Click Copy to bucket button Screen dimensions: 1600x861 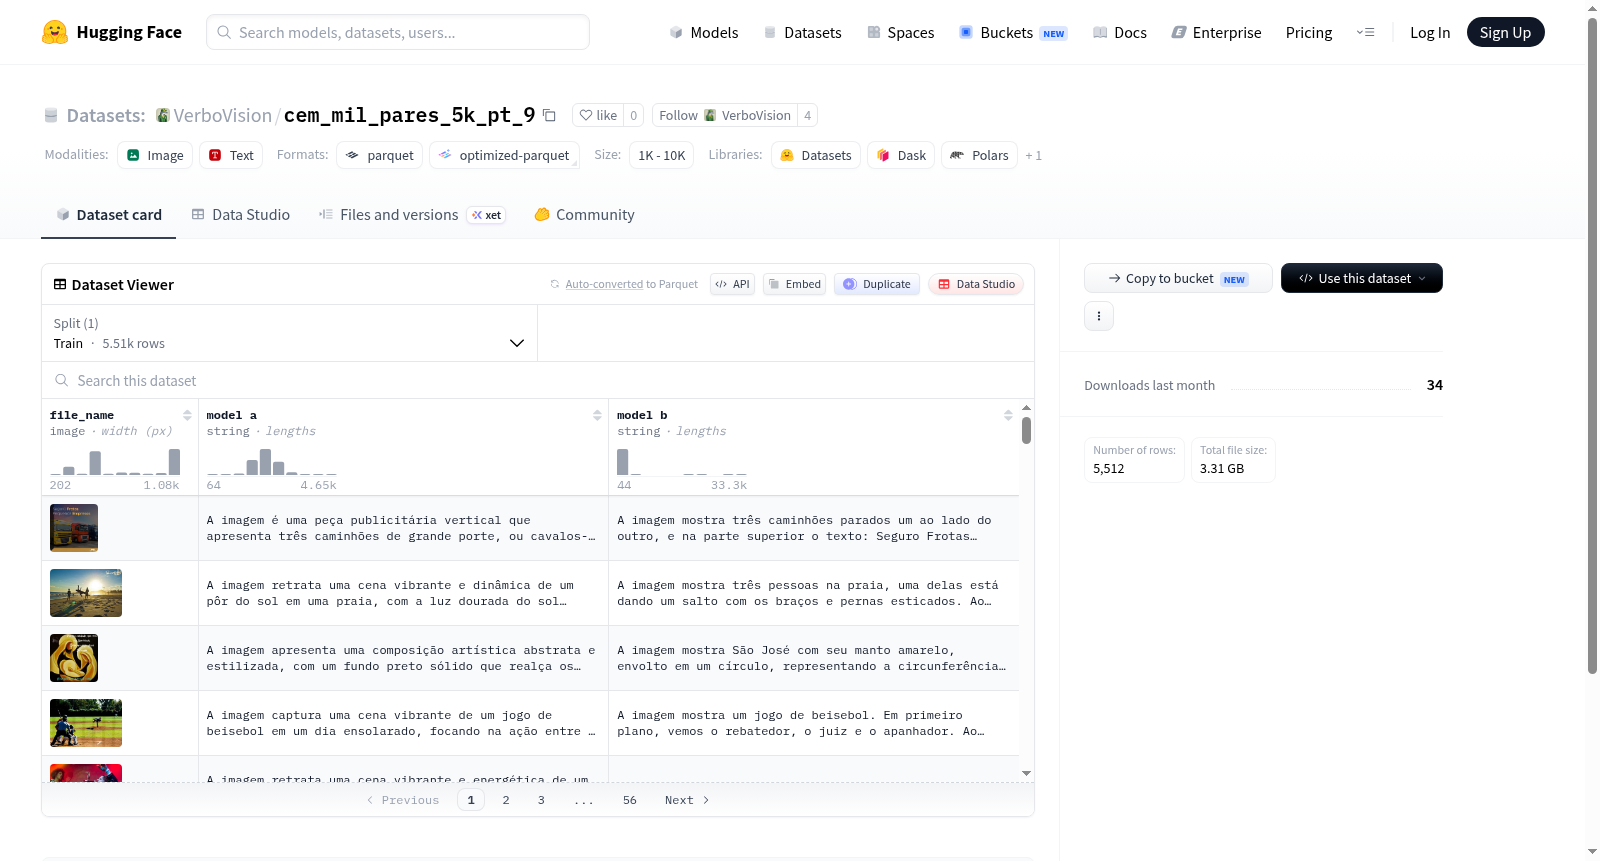(x=1178, y=278)
